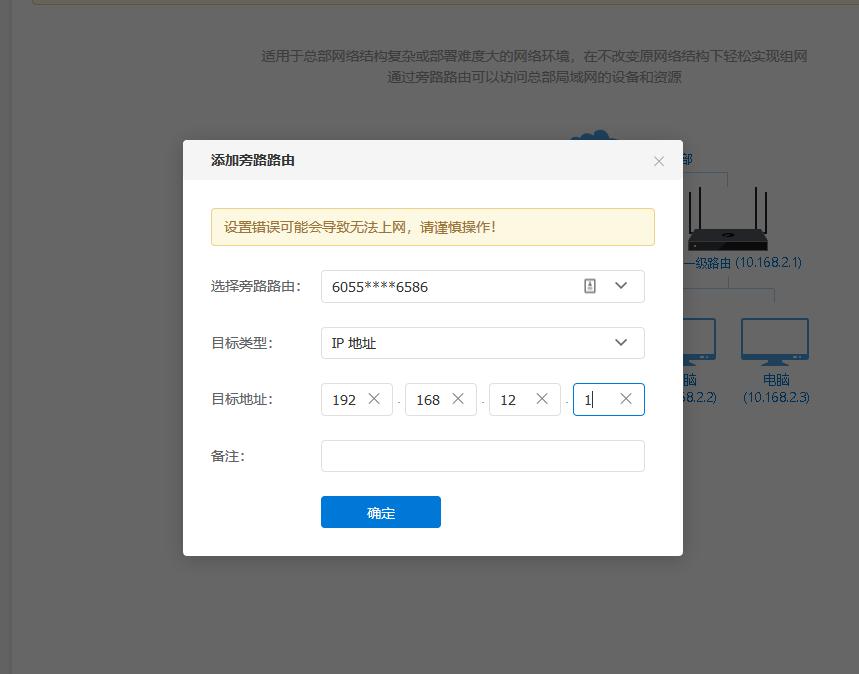Clear the "168" IP octet field
859x674 pixels.
458,398
